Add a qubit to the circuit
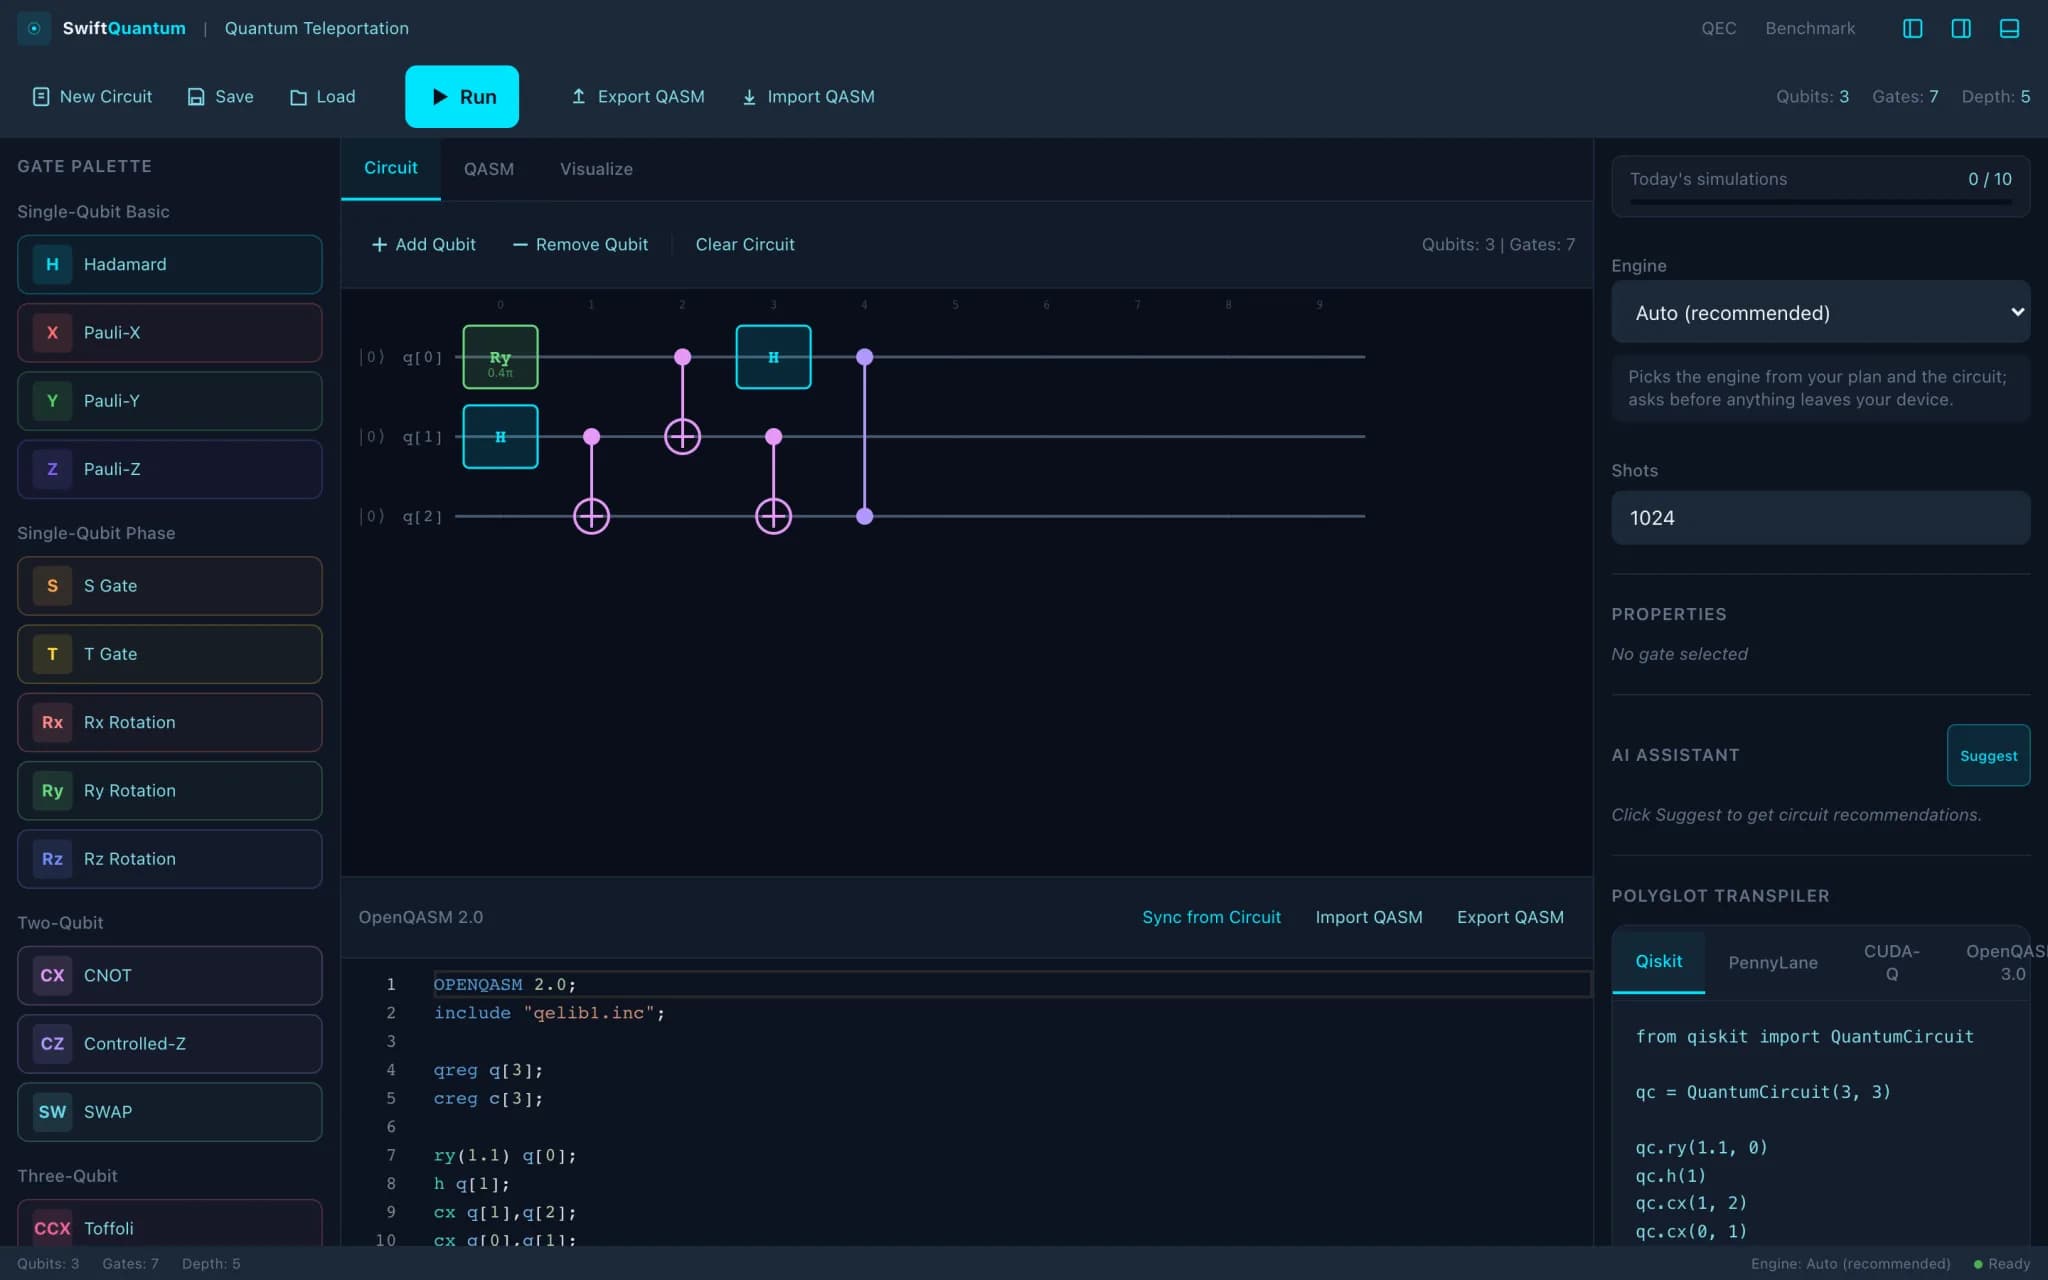 click(423, 244)
